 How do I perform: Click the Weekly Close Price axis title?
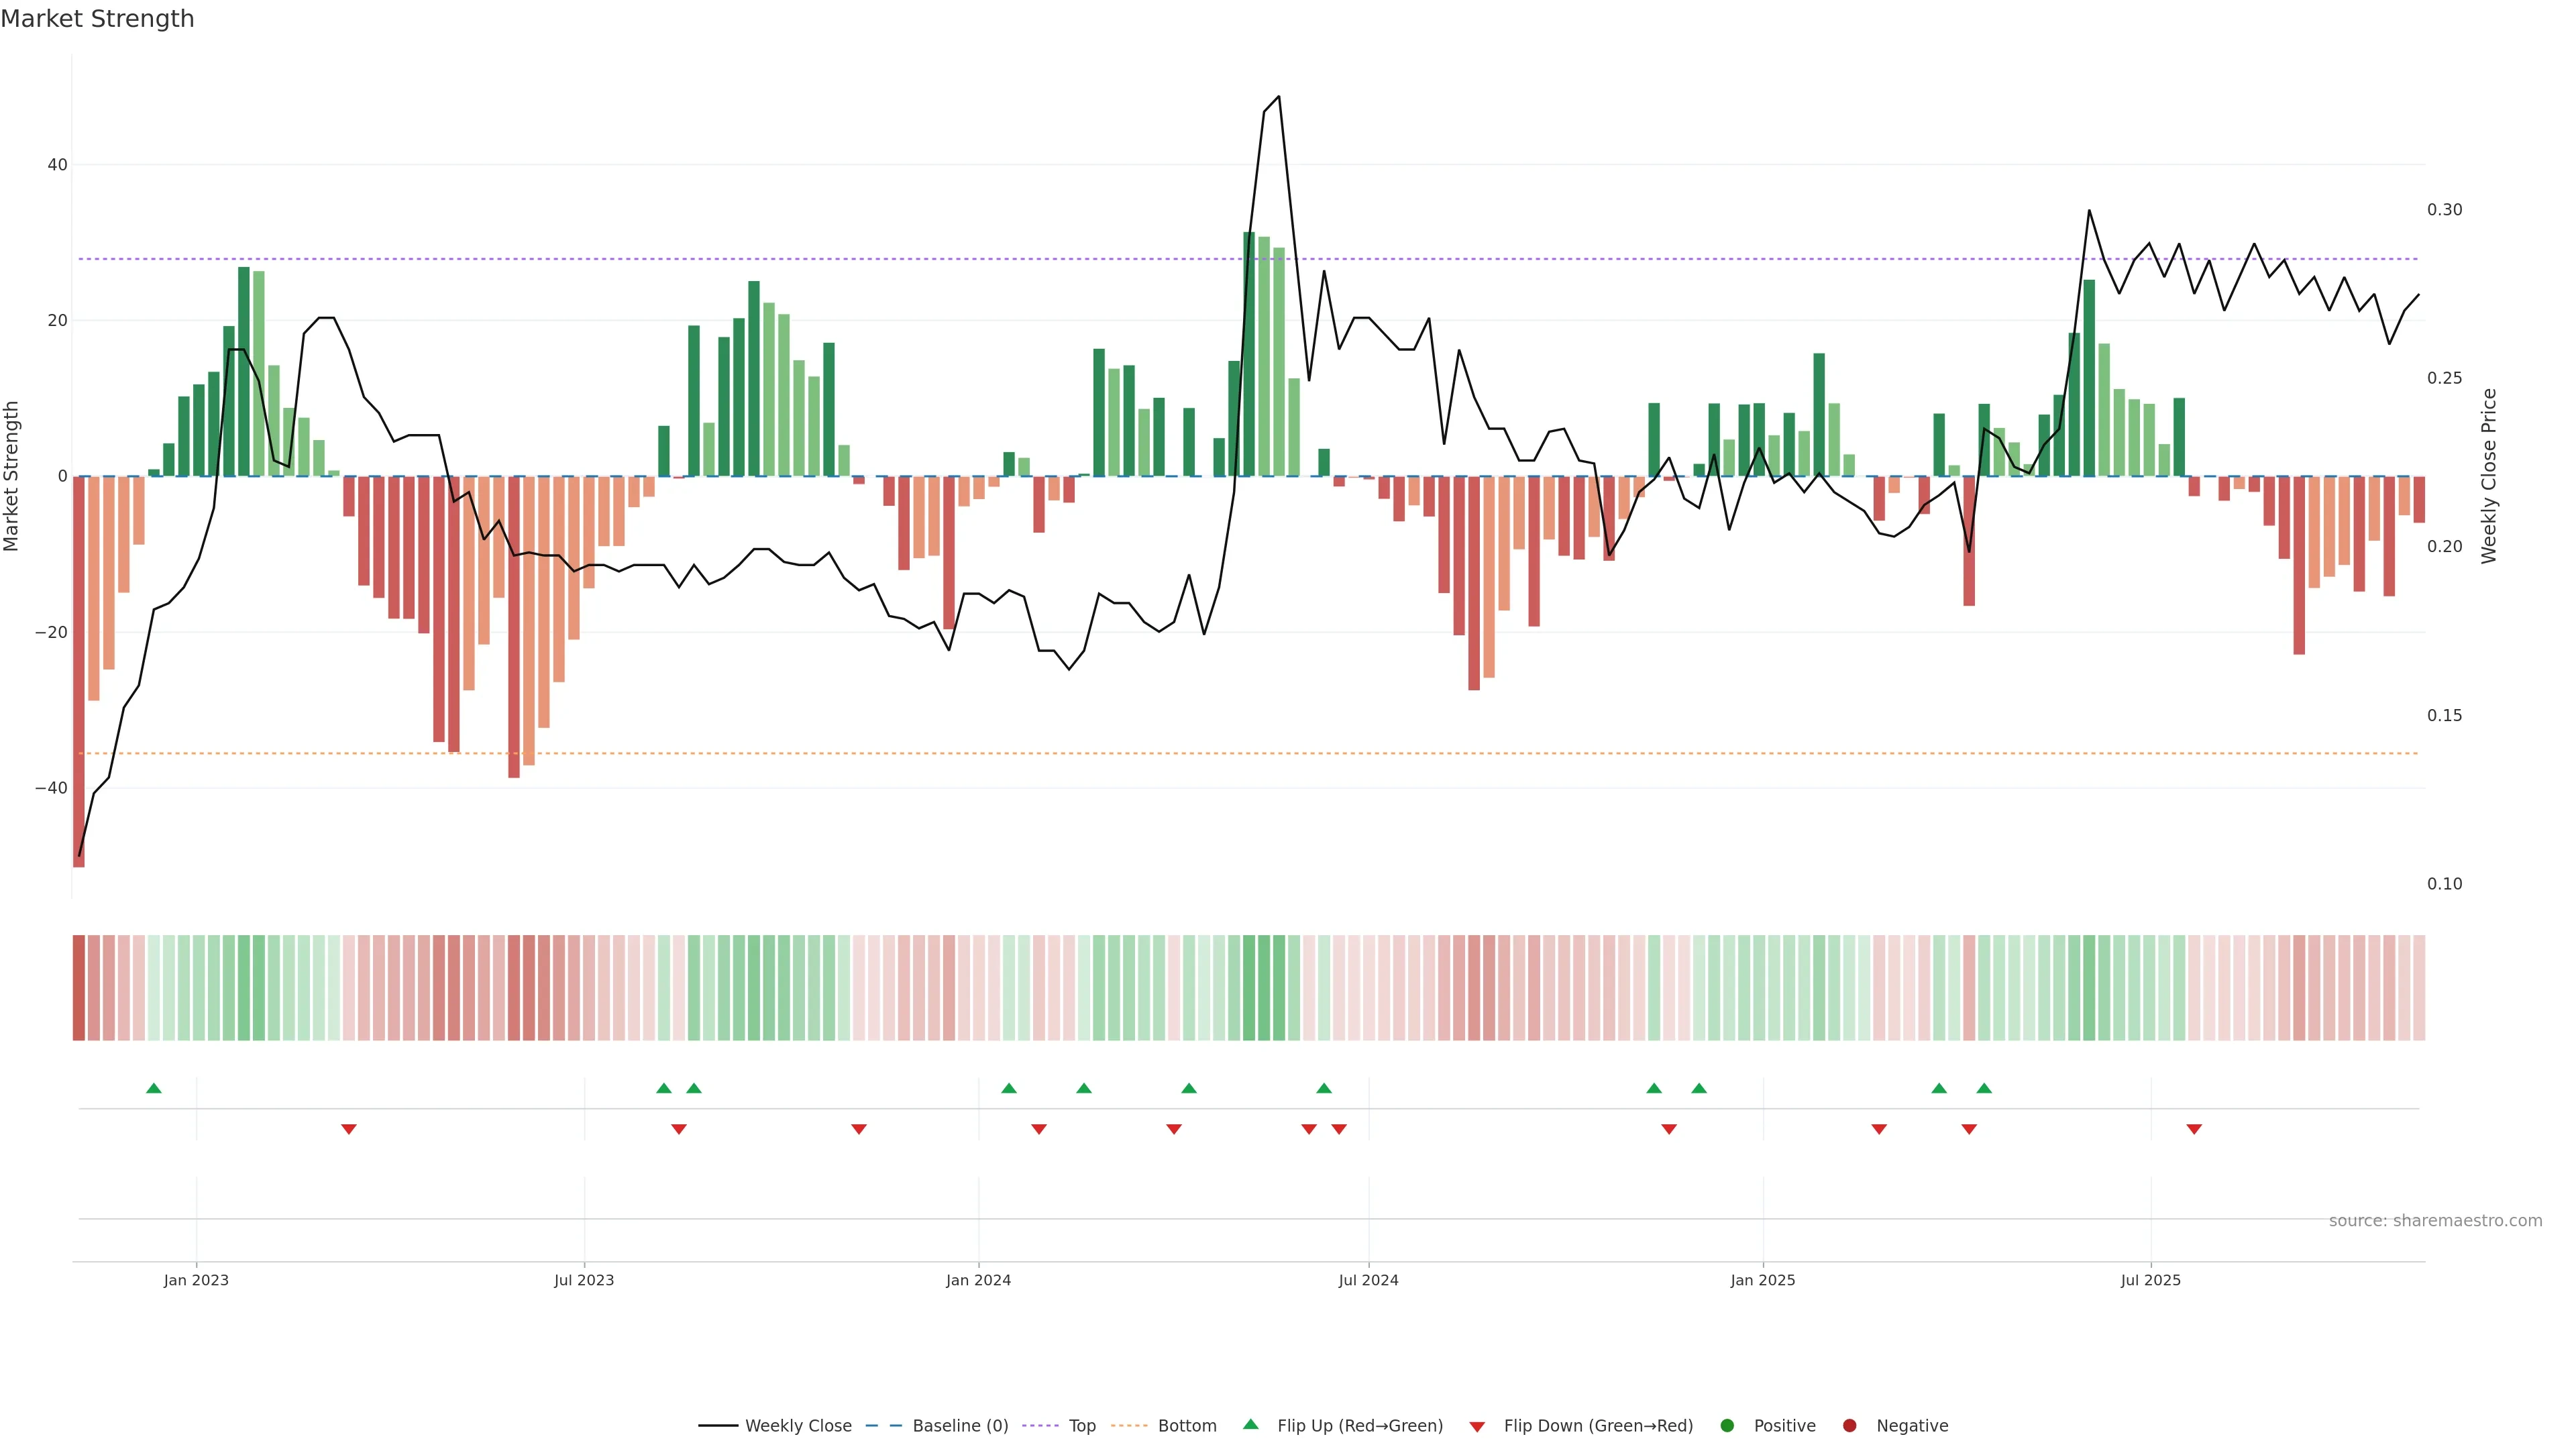coord(2489,476)
